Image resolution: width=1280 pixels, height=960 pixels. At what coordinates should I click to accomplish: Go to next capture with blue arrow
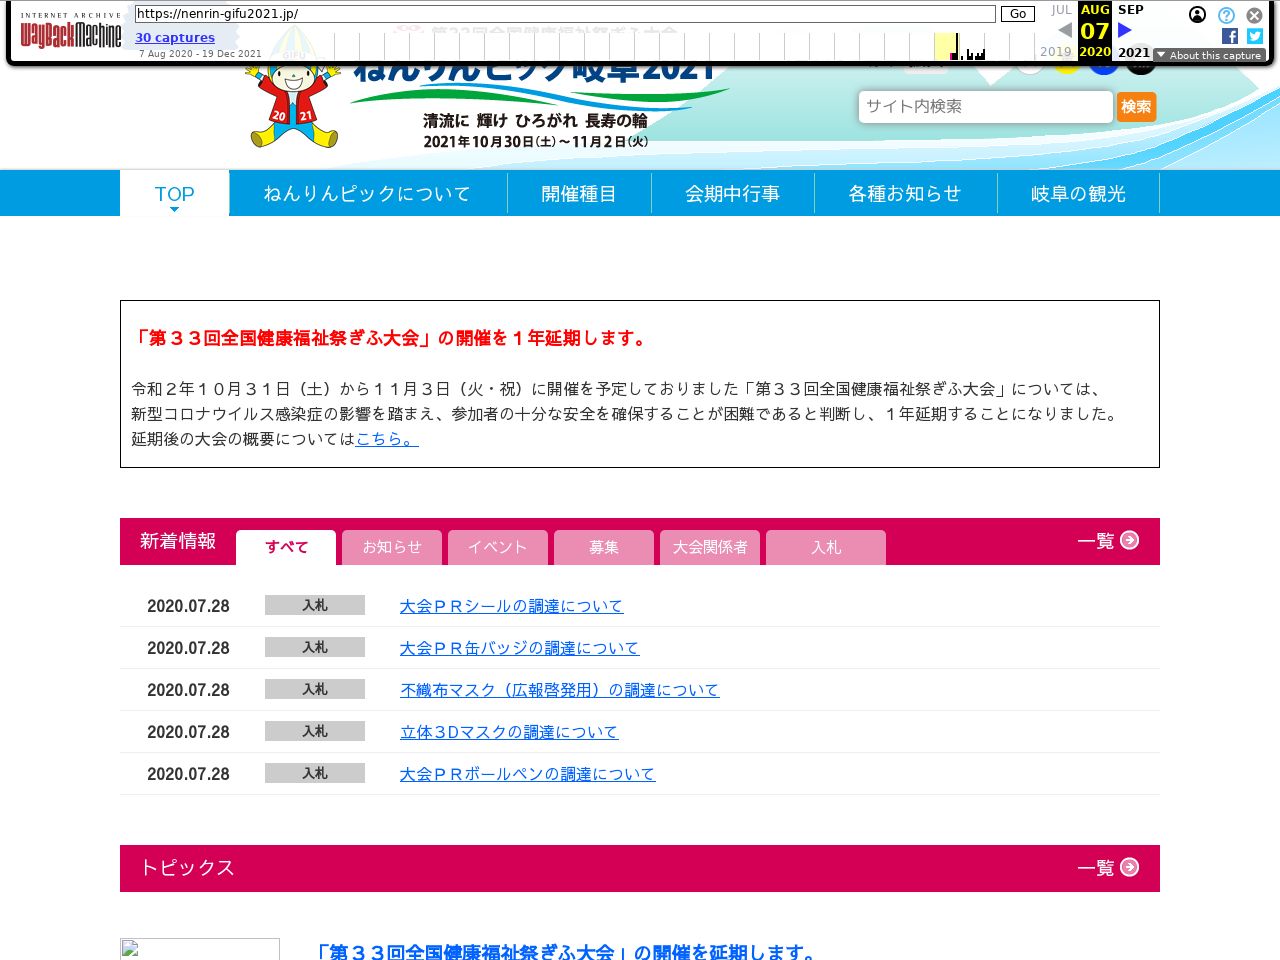tap(1125, 30)
